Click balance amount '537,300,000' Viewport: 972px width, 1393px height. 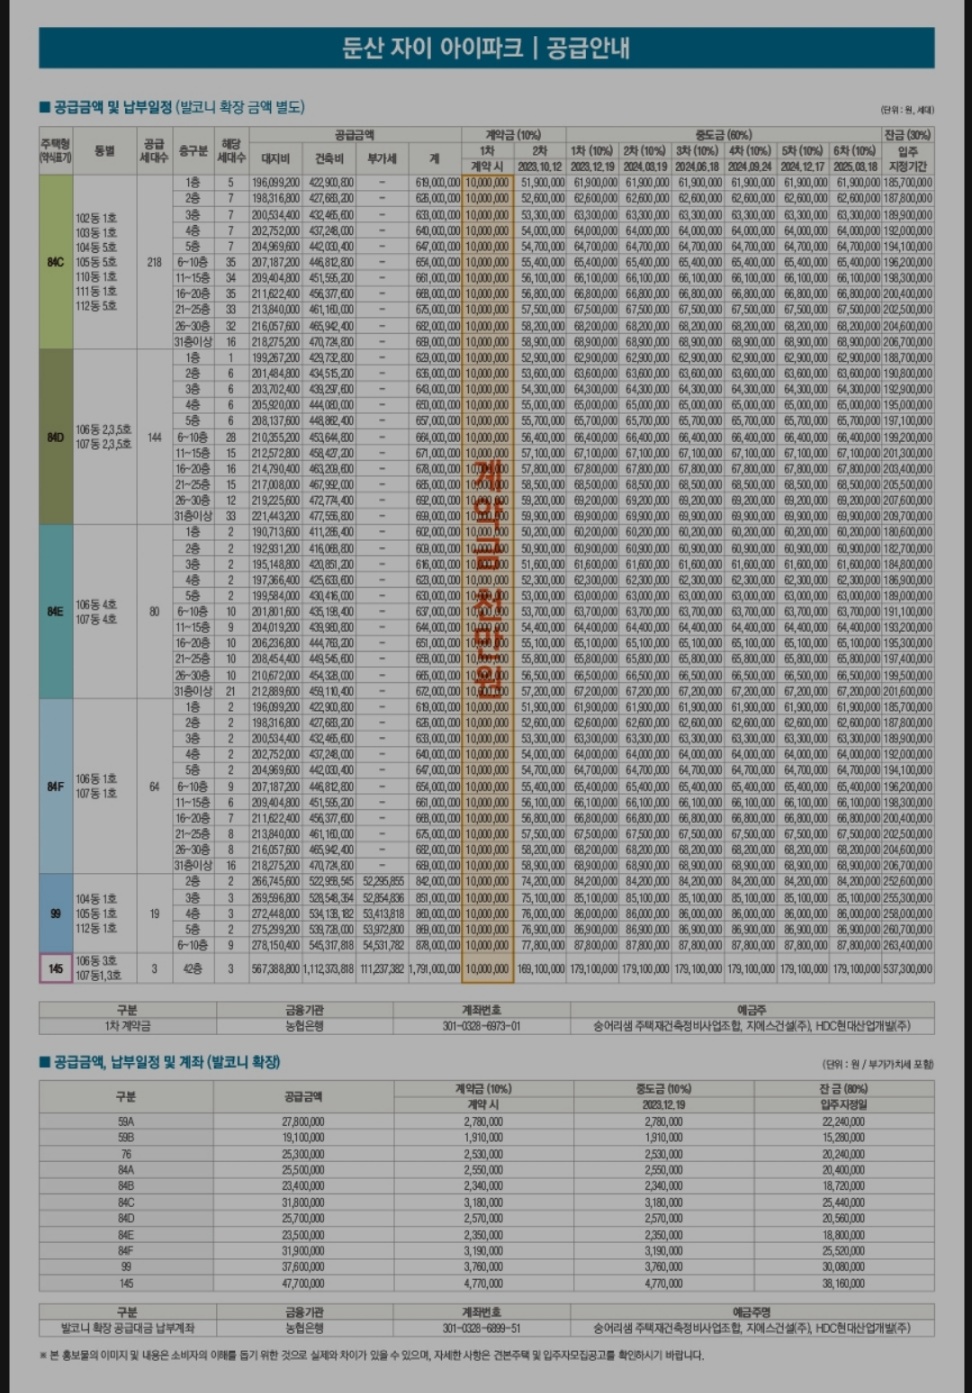[x=908, y=968]
